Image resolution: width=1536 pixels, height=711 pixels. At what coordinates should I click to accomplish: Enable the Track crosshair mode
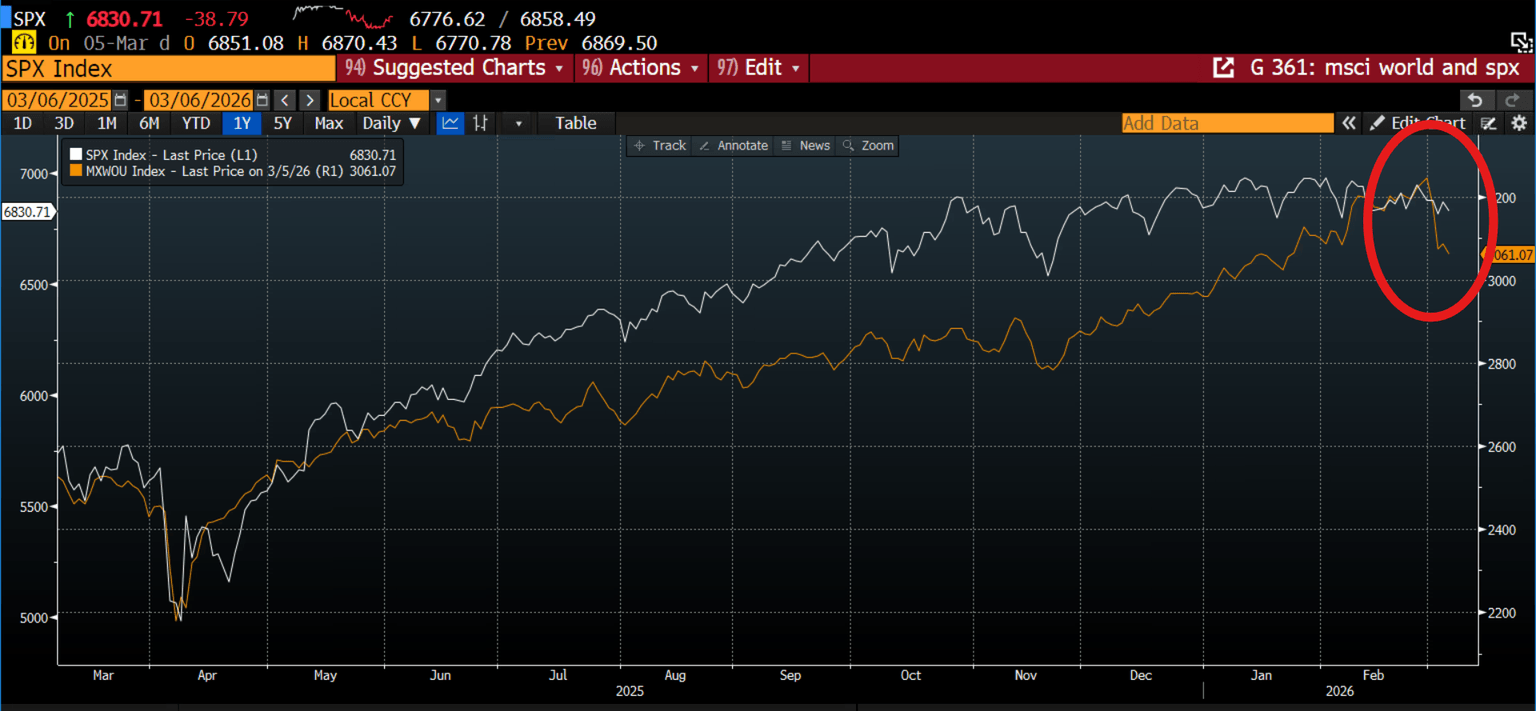[x=660, y=146]
